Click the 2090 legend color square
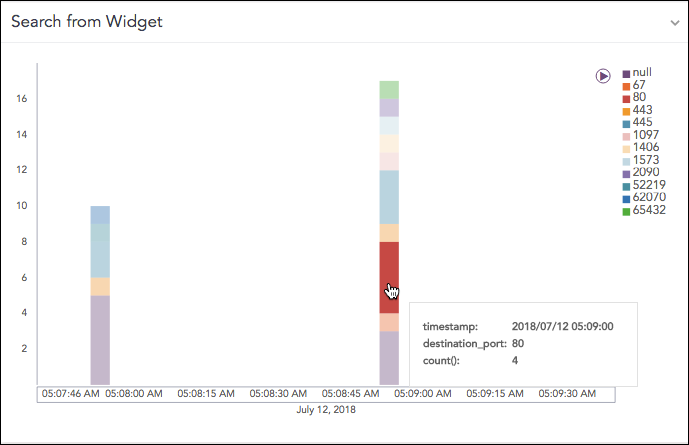The height and width of the screenshot is (445, 689). tap(627, 173)
